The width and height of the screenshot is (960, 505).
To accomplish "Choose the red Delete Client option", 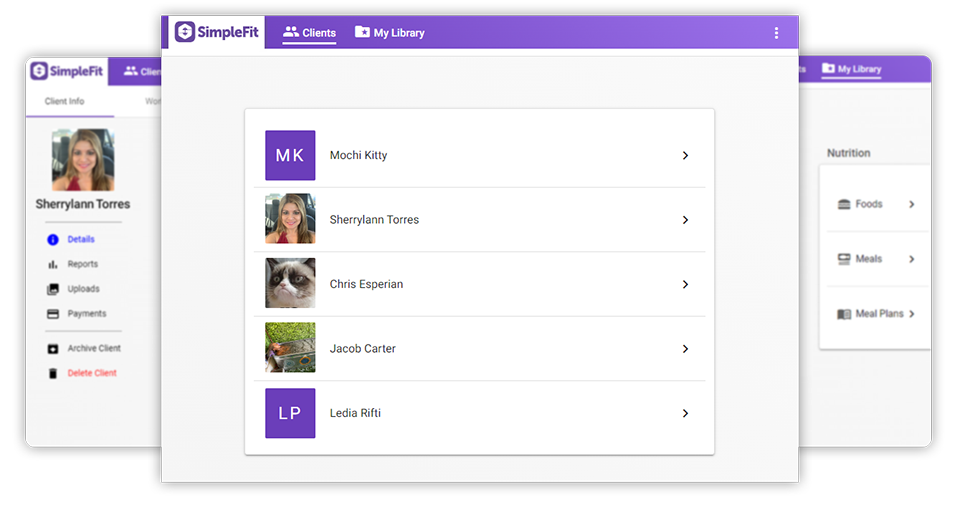I will point(92,373).
